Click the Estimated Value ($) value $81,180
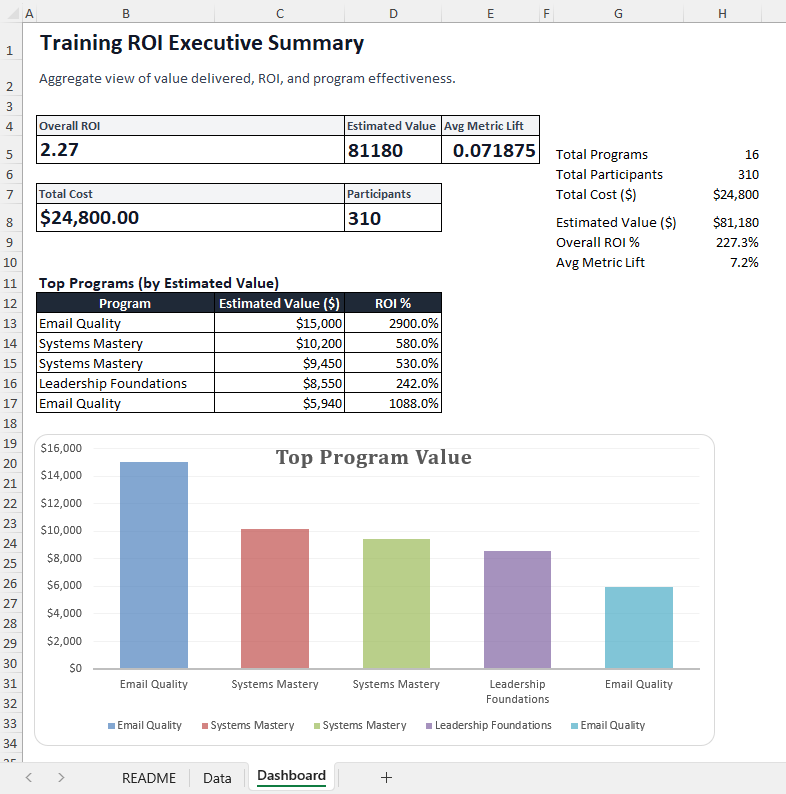 [x=735, y=223]
